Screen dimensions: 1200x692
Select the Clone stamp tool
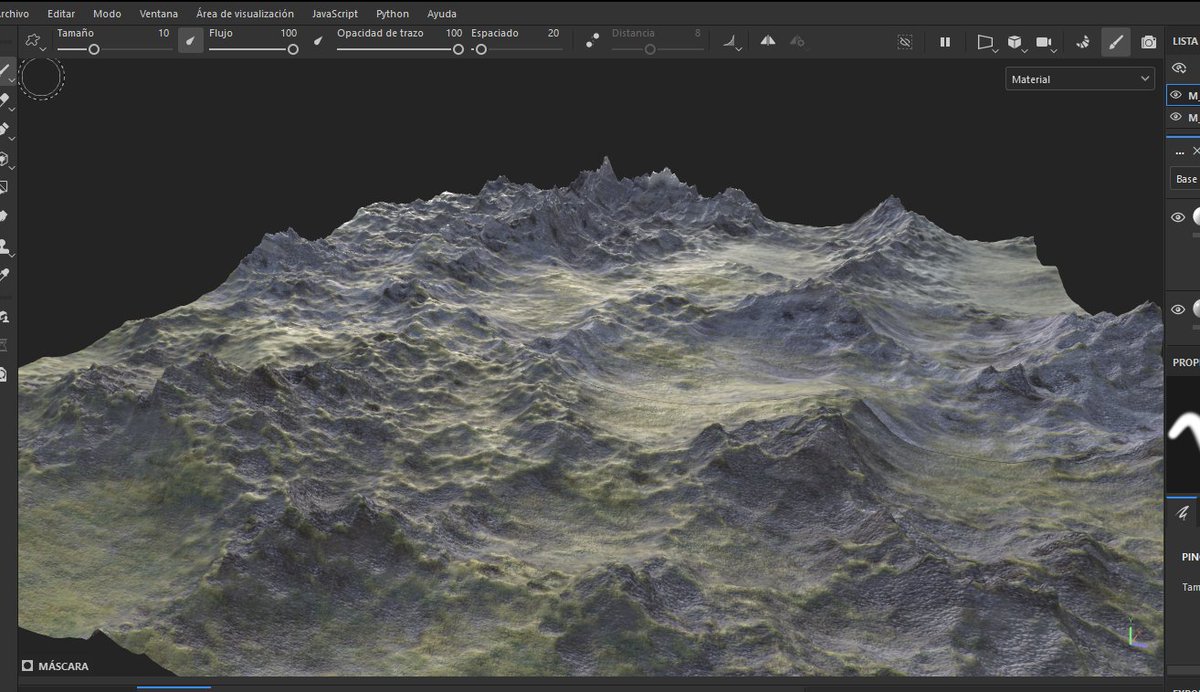(x=4, y=245)
